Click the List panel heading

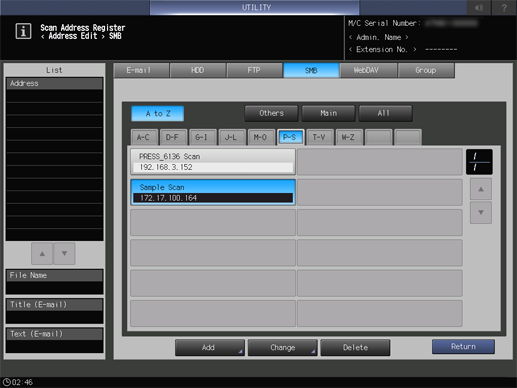(x=54, y=70)
